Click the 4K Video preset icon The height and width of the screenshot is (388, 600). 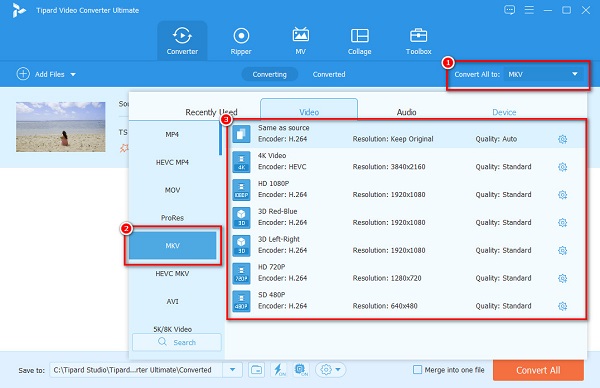241,162
